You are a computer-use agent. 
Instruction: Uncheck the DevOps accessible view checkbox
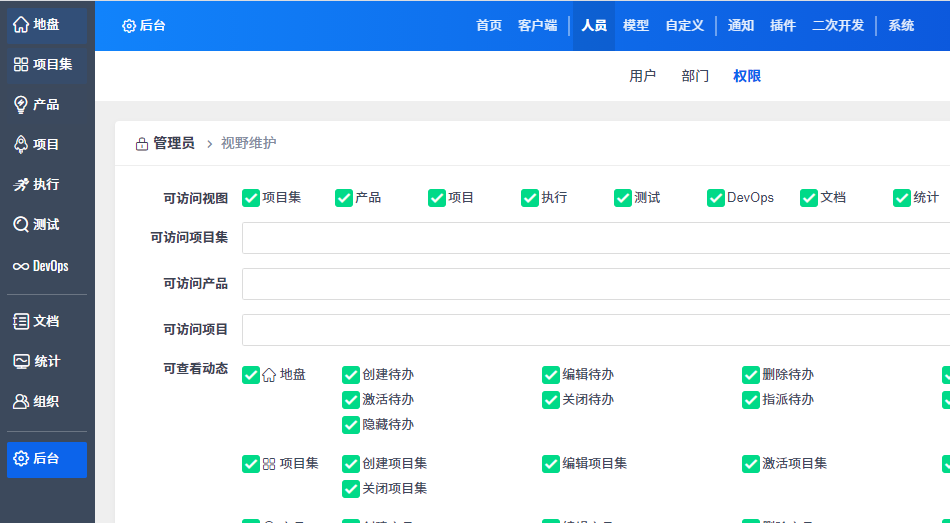716,198
